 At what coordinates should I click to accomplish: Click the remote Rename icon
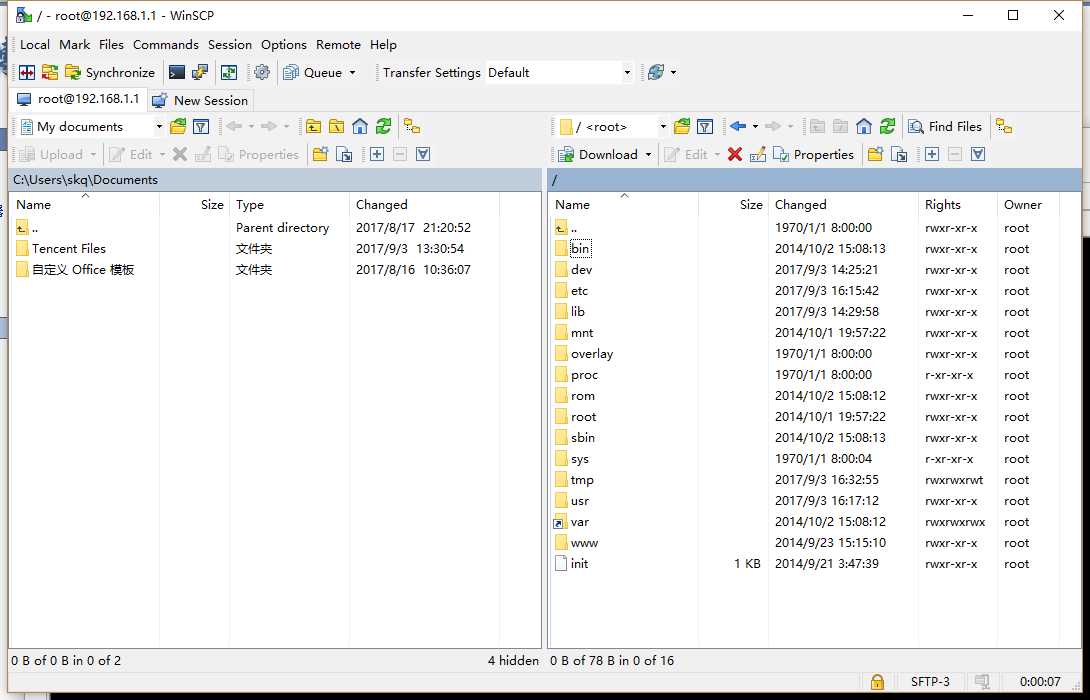click(x=758, y=154)
